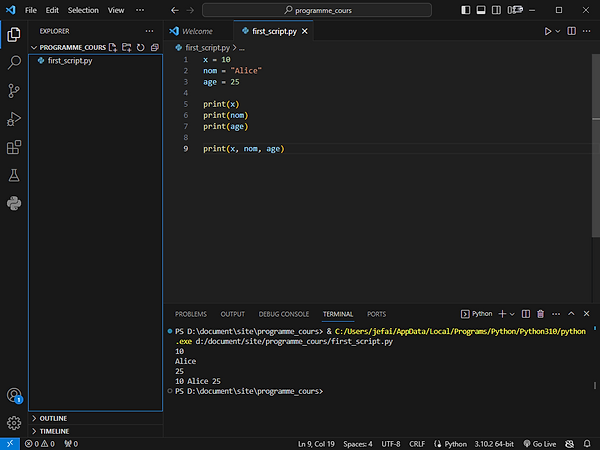Switch to the OUTPUT panel tab

[x=232, y=314]
